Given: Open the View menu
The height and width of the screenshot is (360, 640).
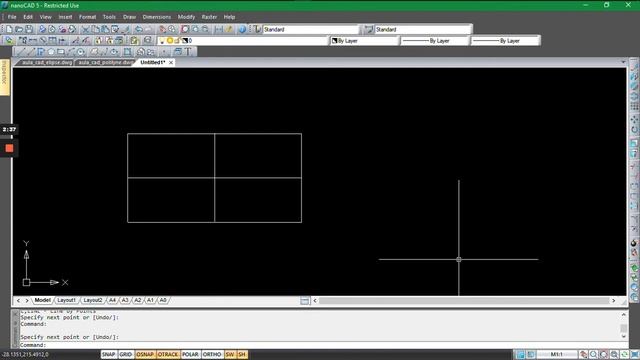Looking at the screenshot, I should tap(46, 17).
